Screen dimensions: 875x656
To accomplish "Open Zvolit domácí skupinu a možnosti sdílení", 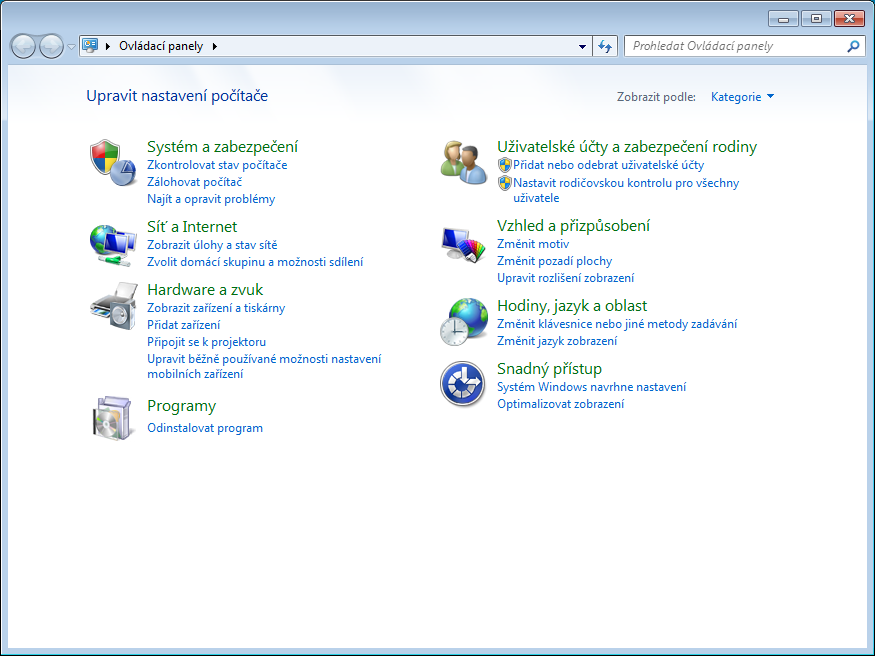I will pos(255,262).
